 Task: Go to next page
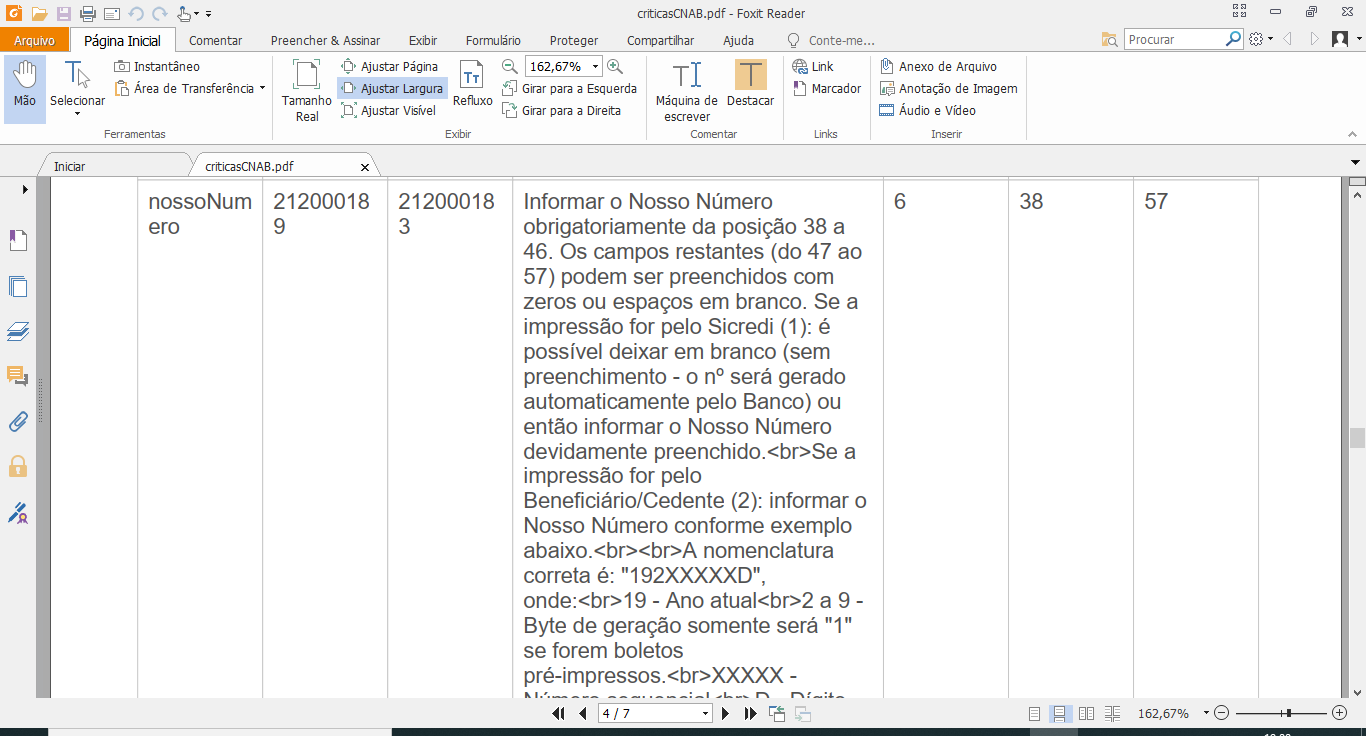coord(727,713)
